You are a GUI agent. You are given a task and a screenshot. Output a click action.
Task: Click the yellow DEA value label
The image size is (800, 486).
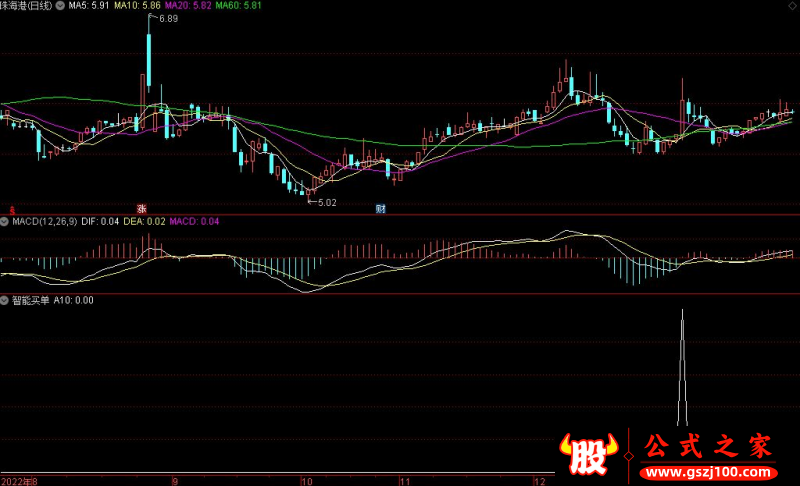[147, 221]
